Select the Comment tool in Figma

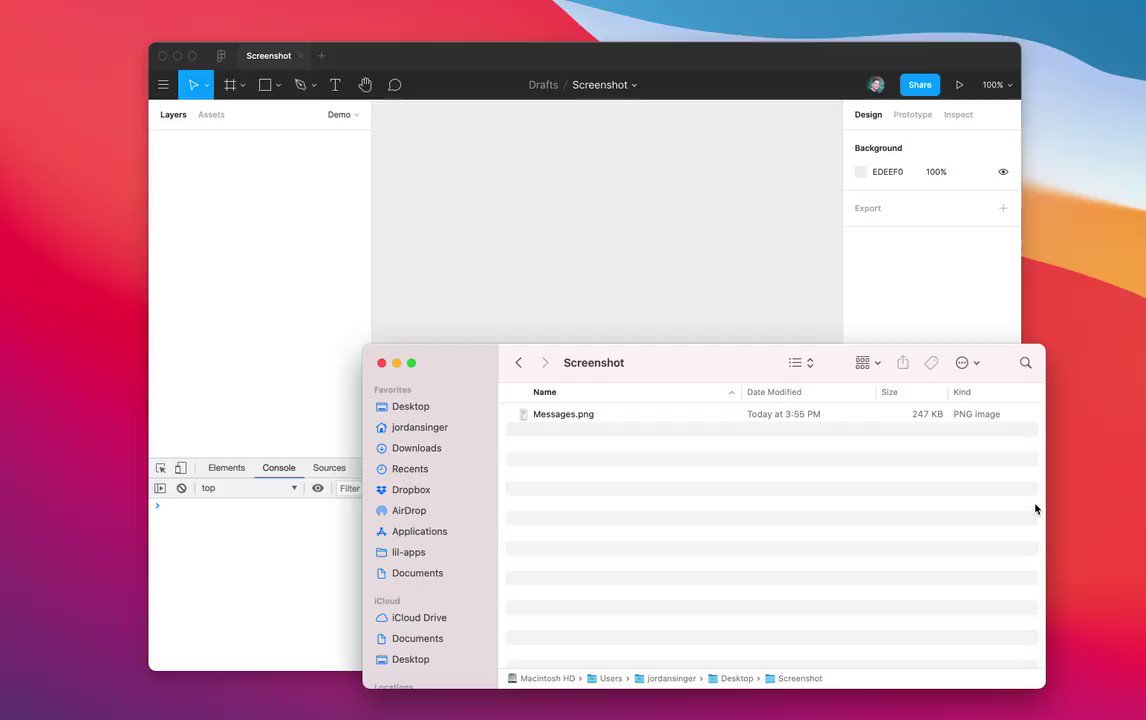tap(394, 85)
